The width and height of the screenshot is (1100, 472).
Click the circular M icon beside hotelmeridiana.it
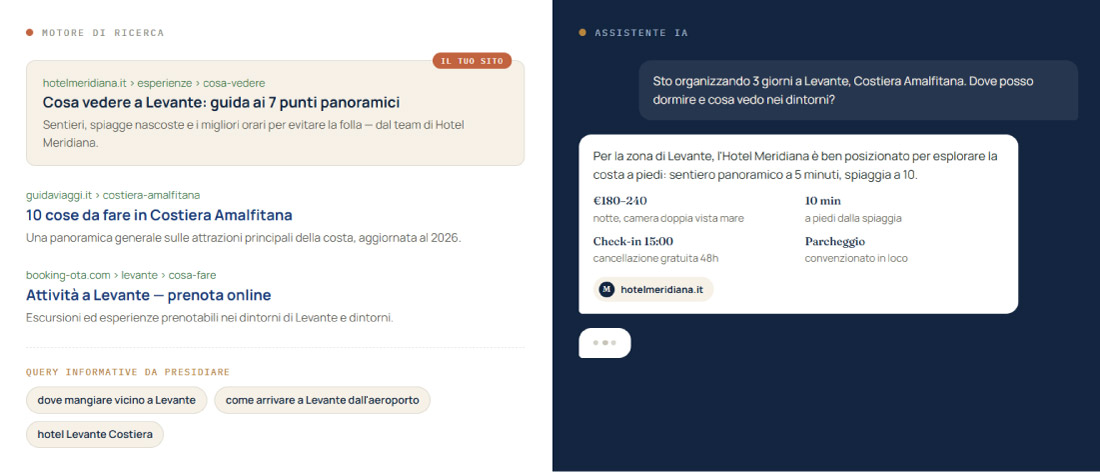[x=606, y=290]
